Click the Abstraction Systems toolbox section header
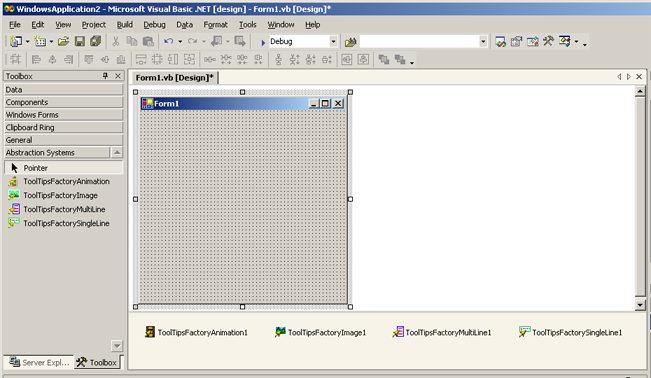The height and width of the screenshot is (378, 651). 57,153
